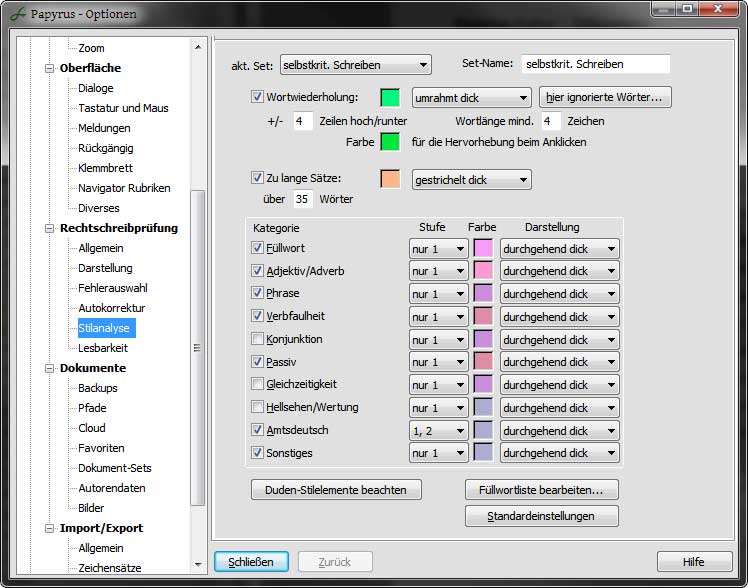Pick Wortwiederholung highlight color swatch
748x588 pixels.
[390, 97]
